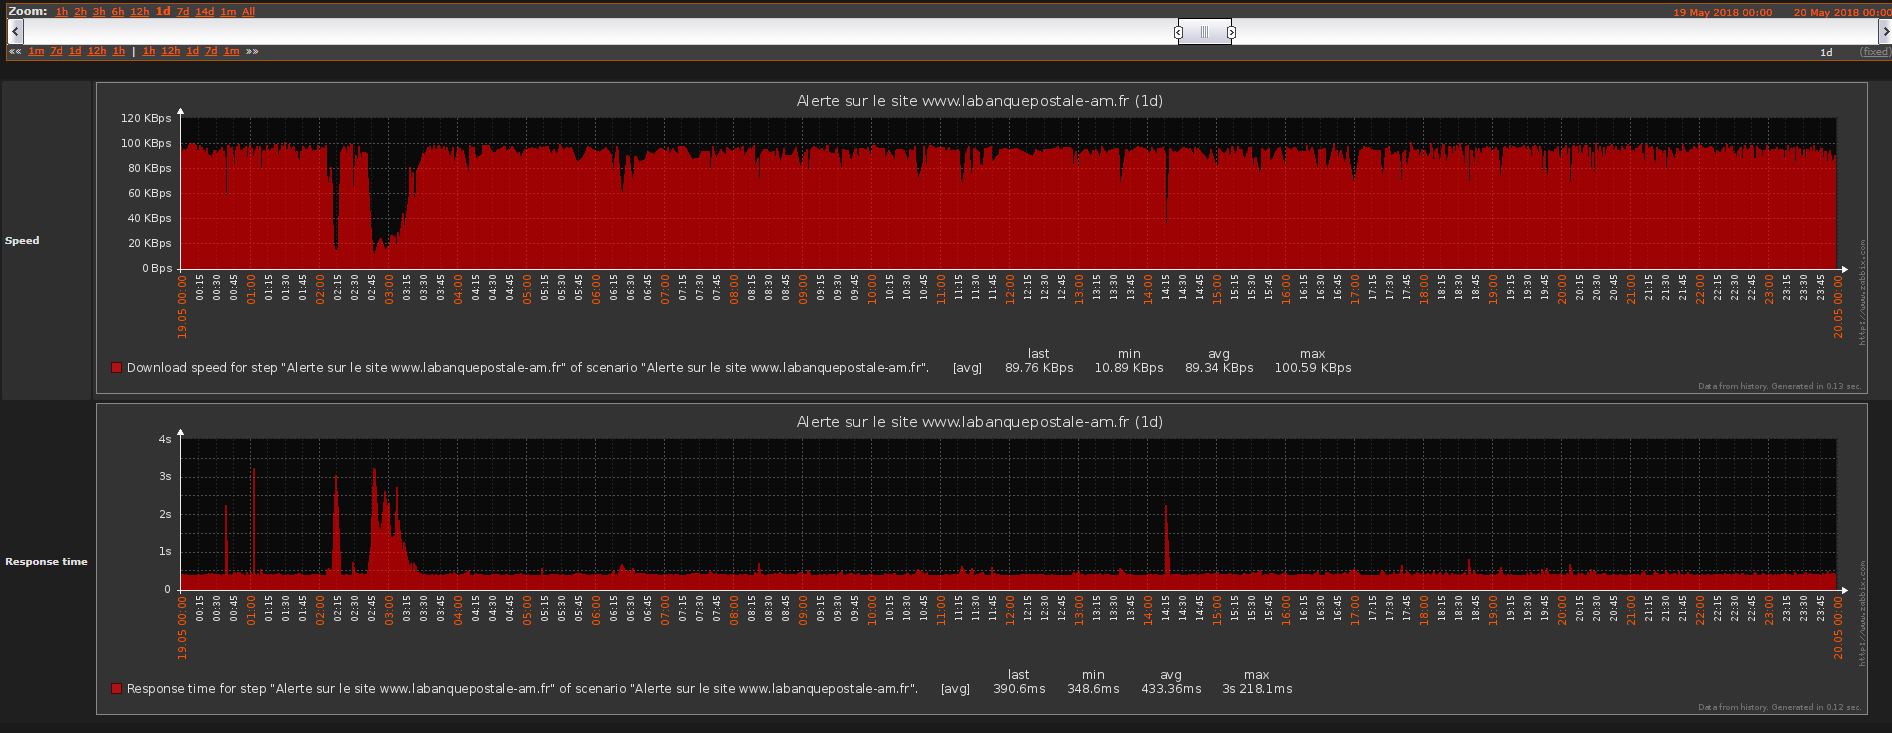Jump to latest data with »» link
The image size is (1892, 733).
click(252, 51)
